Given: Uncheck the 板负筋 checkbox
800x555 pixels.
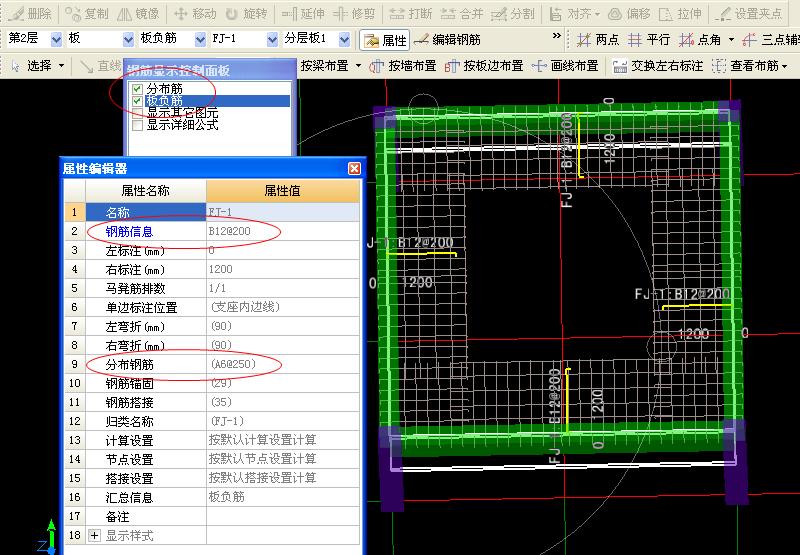Looking at the screenshot, I should (137, 101).
